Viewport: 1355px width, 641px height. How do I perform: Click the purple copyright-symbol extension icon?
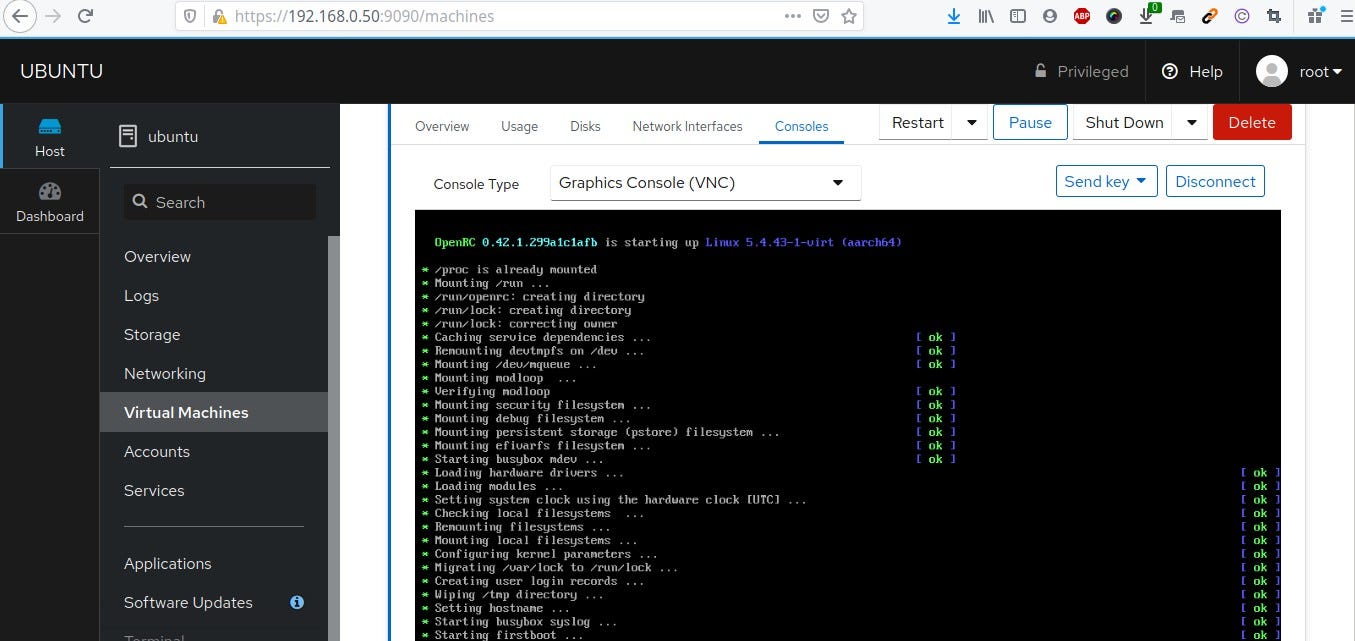pyautogui.click(x=1242, y=16)
